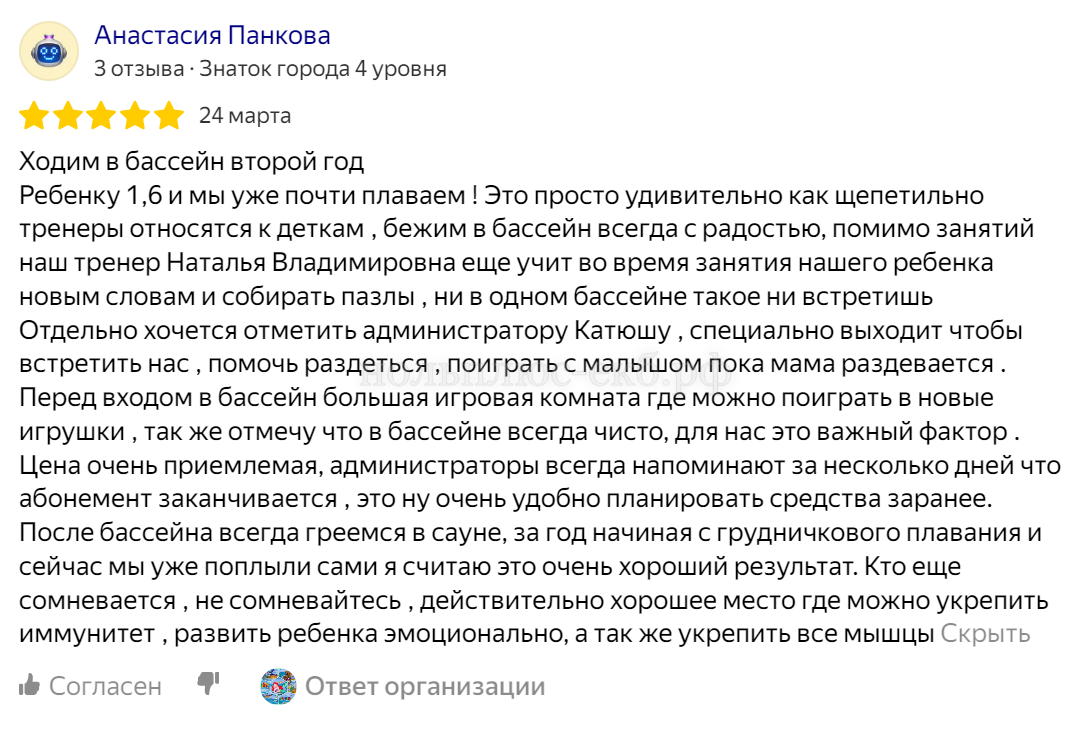1091x740 pixels.
Task: Collapse the review with Скрыть
Action: pos(985,633)
